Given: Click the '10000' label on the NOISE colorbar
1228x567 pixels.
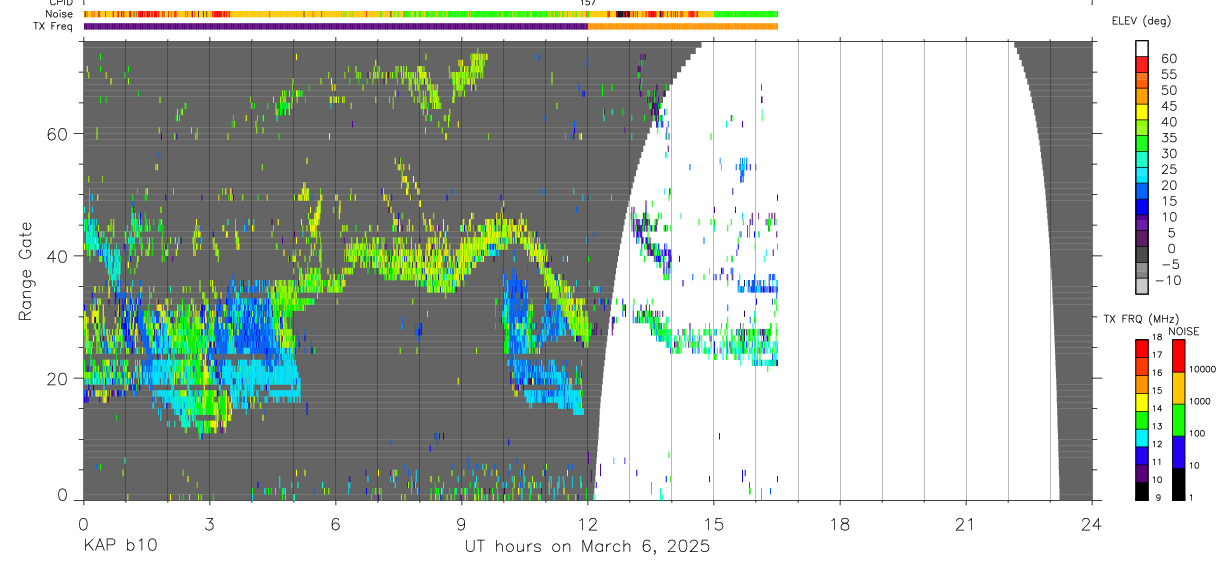Looking at the screenshot, I should [x=1202, y=370].
